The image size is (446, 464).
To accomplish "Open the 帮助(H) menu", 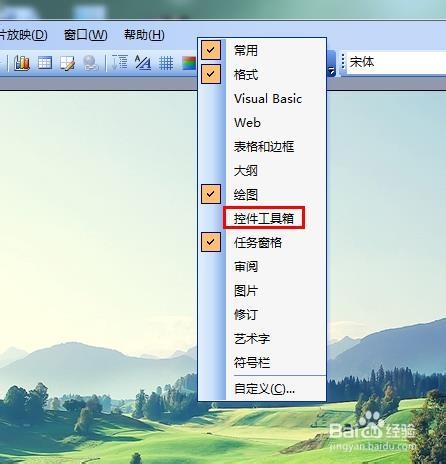I will 144,35.
